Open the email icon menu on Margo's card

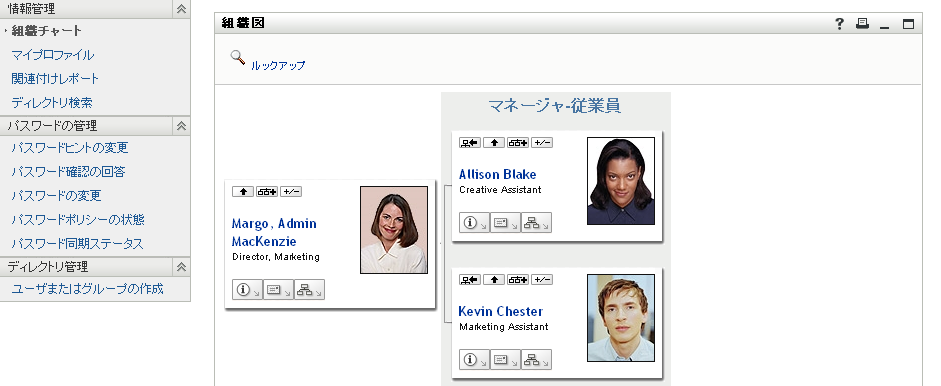pyautogui.click(x=278, y=289)
